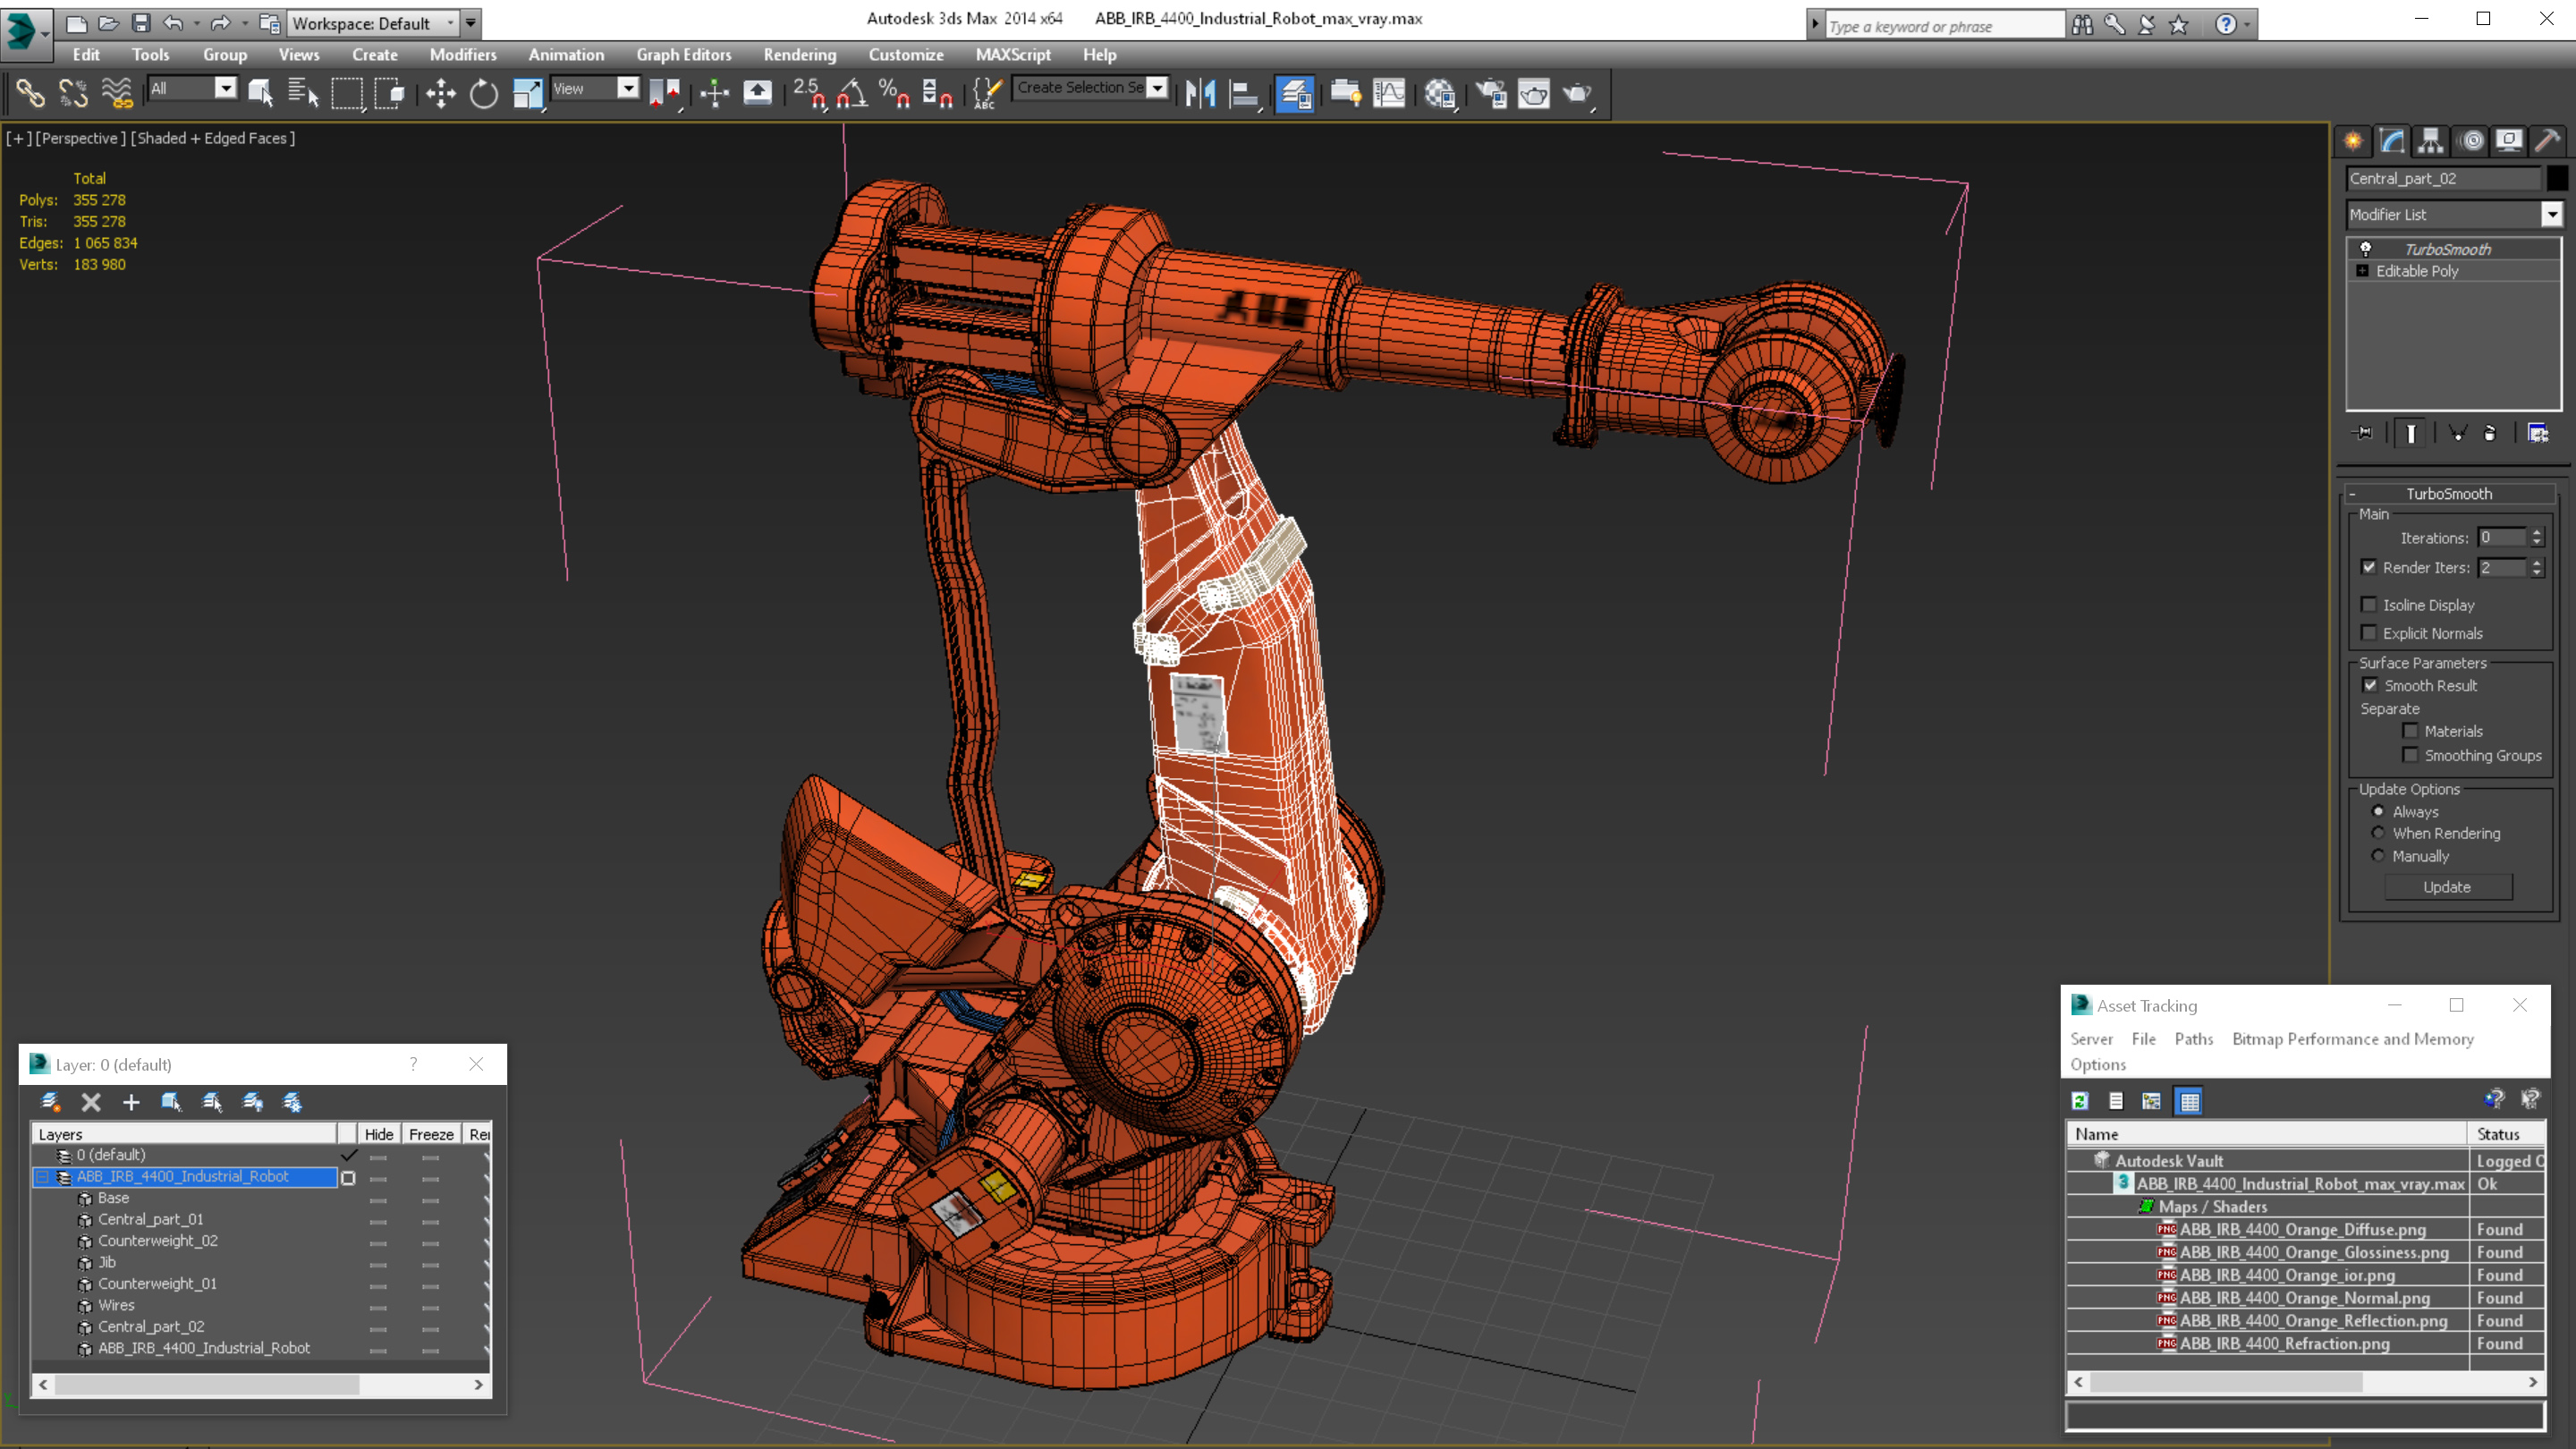Toggle Window/Crossing selection mode

390,93
